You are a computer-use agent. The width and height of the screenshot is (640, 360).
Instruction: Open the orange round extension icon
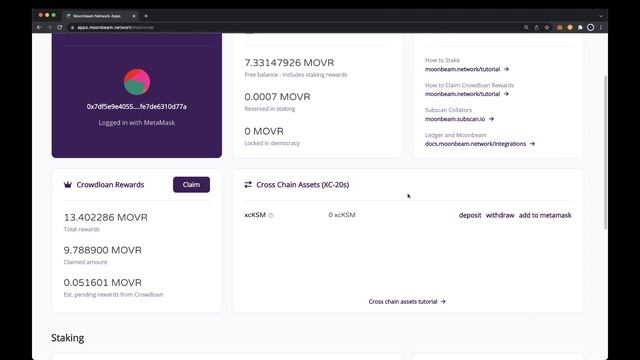[570, 27]
